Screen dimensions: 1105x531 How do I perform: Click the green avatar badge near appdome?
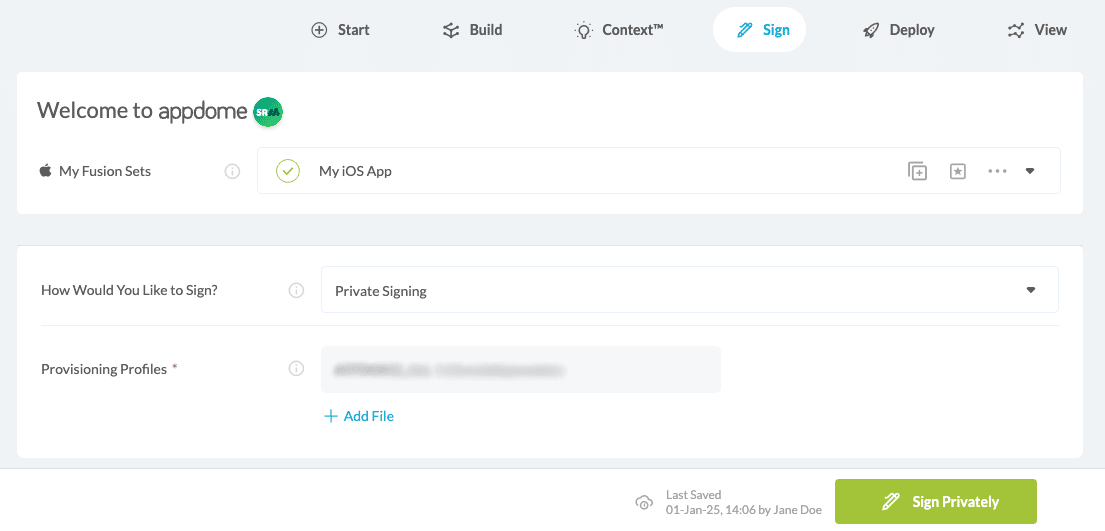[x=268, y=112]
